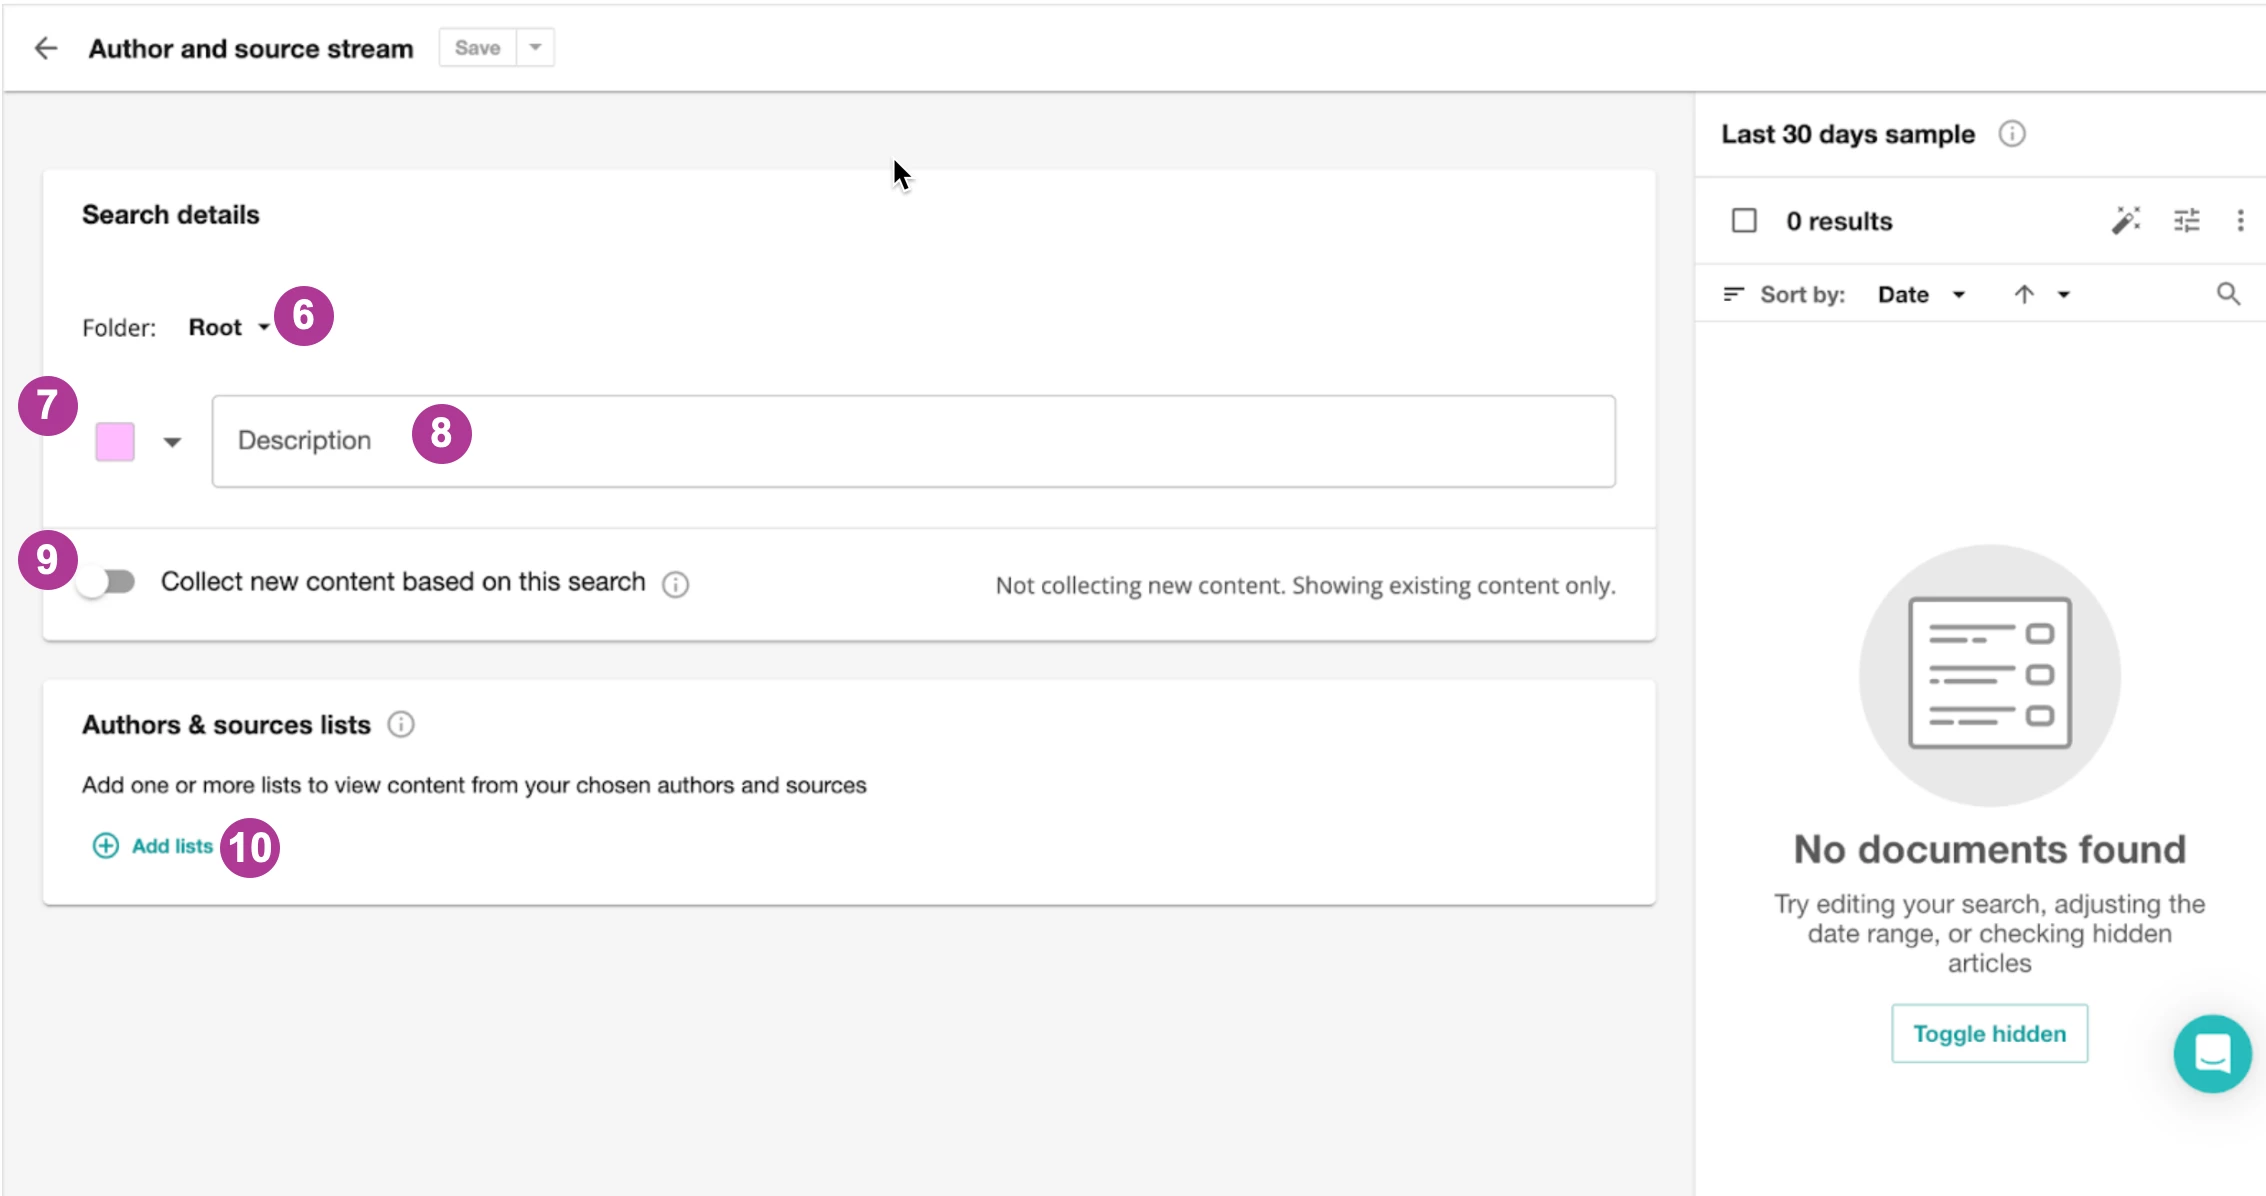Open the filter sliders icon
Viewport: 2266px width, 1196px height.
point(2187,220)
